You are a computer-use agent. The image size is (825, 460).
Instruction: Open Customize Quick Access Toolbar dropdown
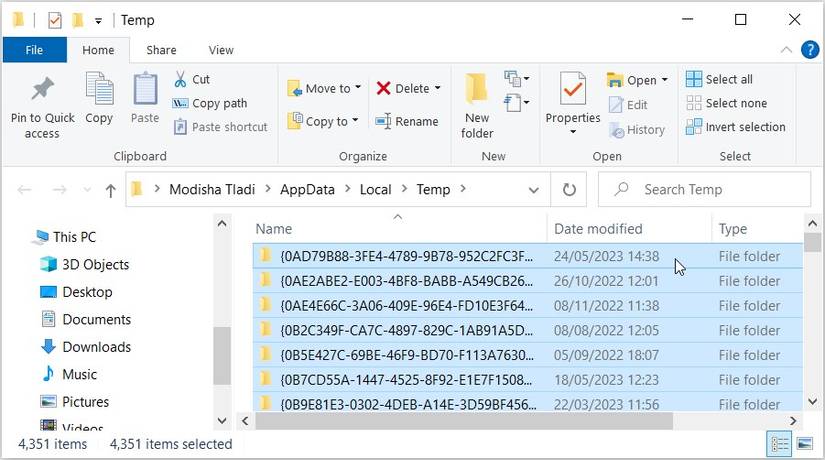pyautogui.click(x=98, y=21)
